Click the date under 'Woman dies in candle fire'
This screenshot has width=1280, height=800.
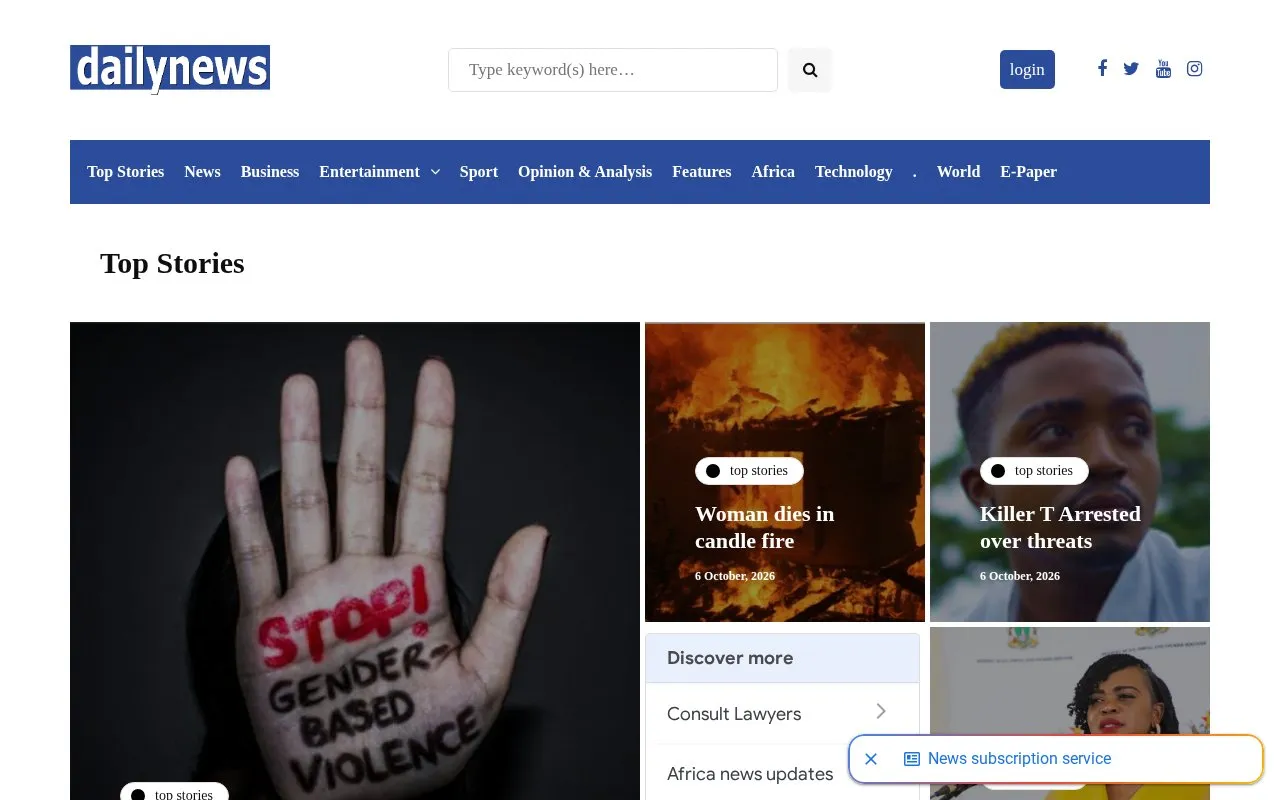point(735,576)
